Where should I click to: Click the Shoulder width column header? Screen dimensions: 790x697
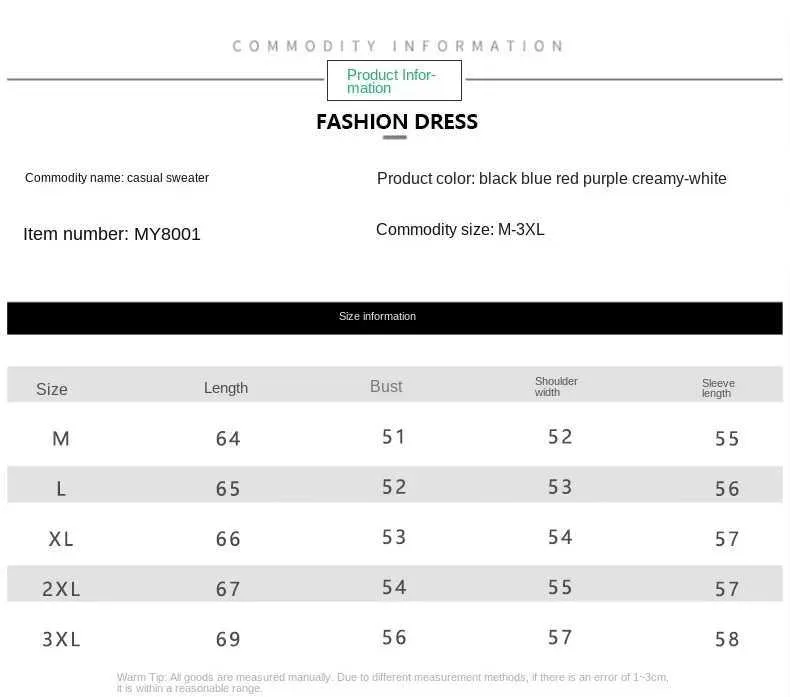556,387
